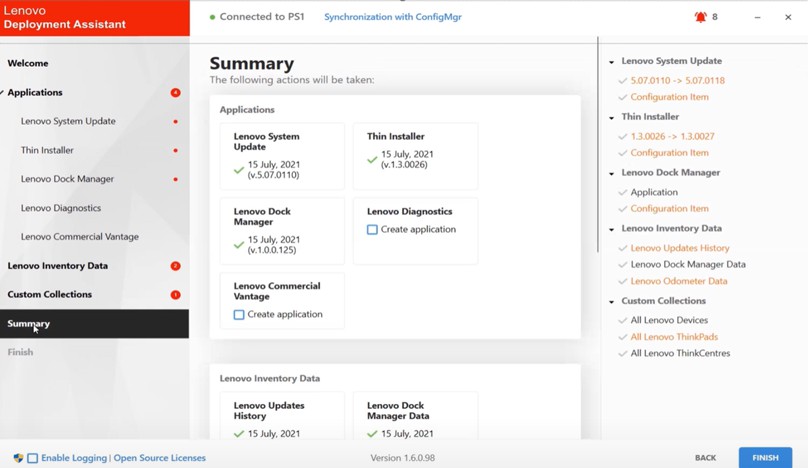
Task: Click the Enable Logging link text
Action: (74, 458)
